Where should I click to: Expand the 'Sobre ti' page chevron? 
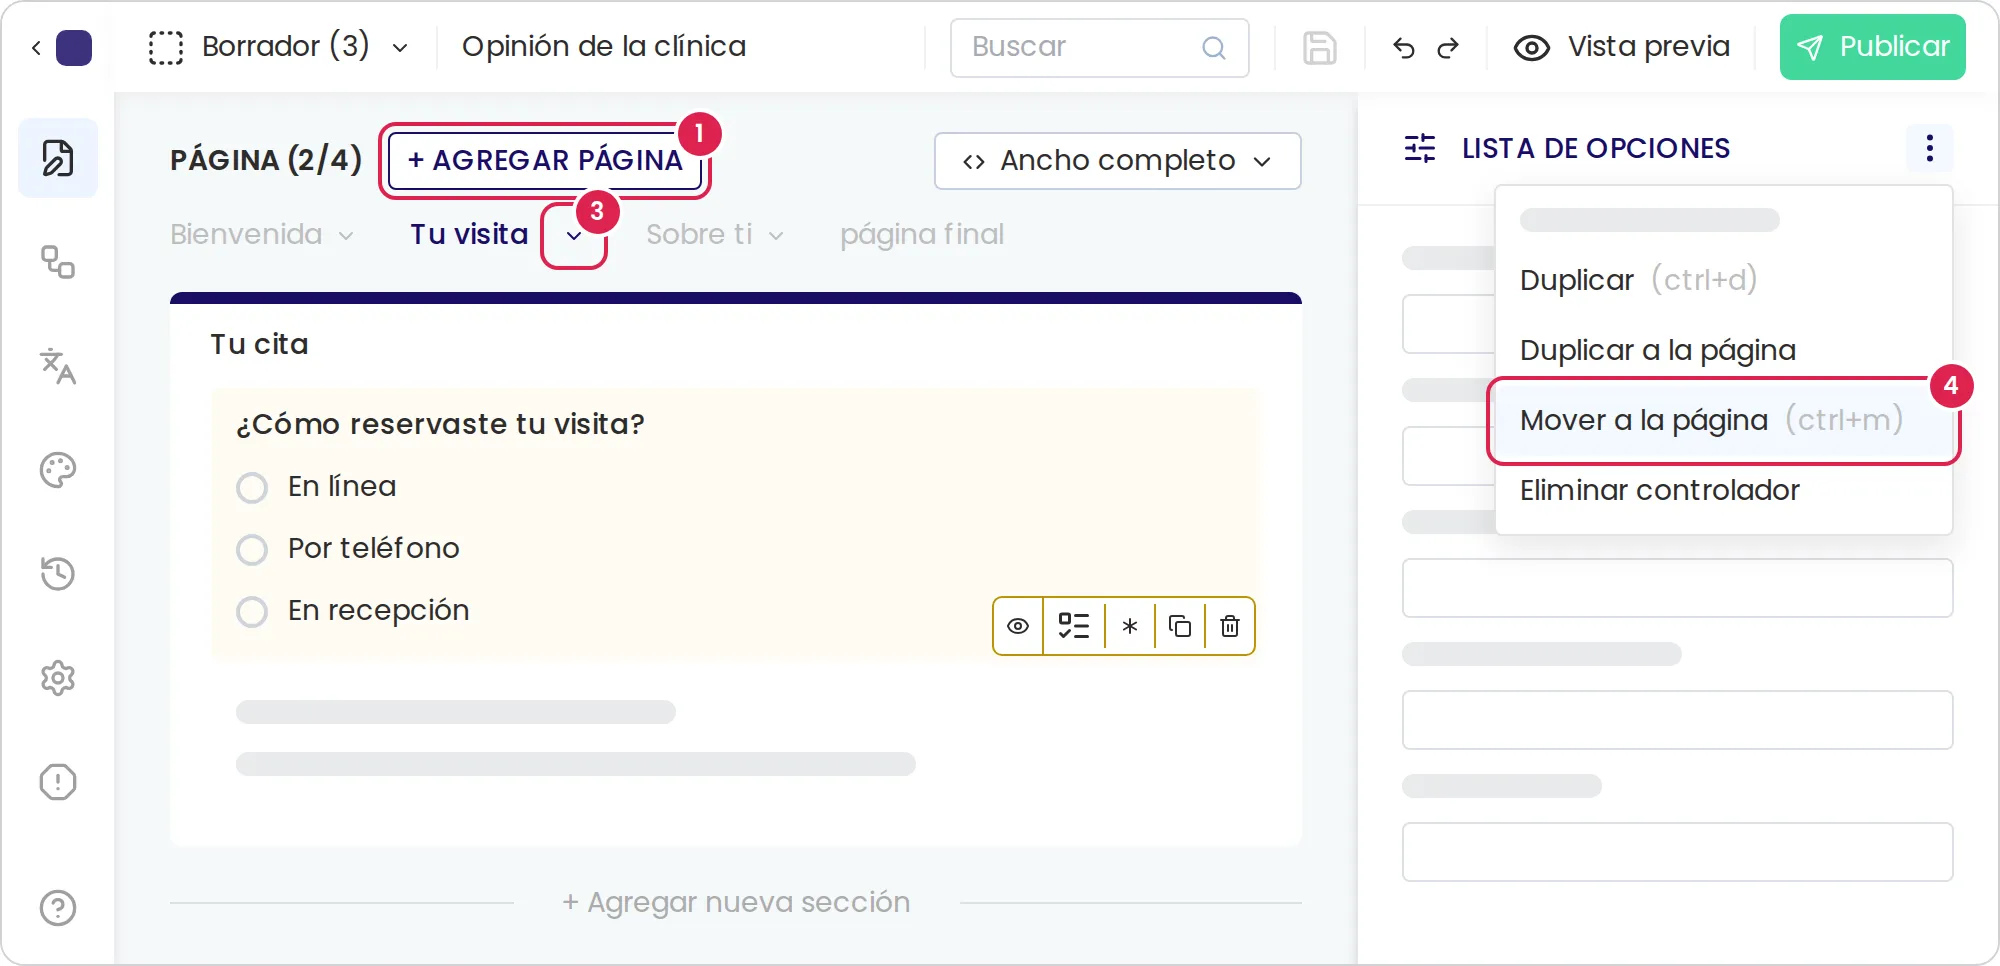[x=776, y=236]
